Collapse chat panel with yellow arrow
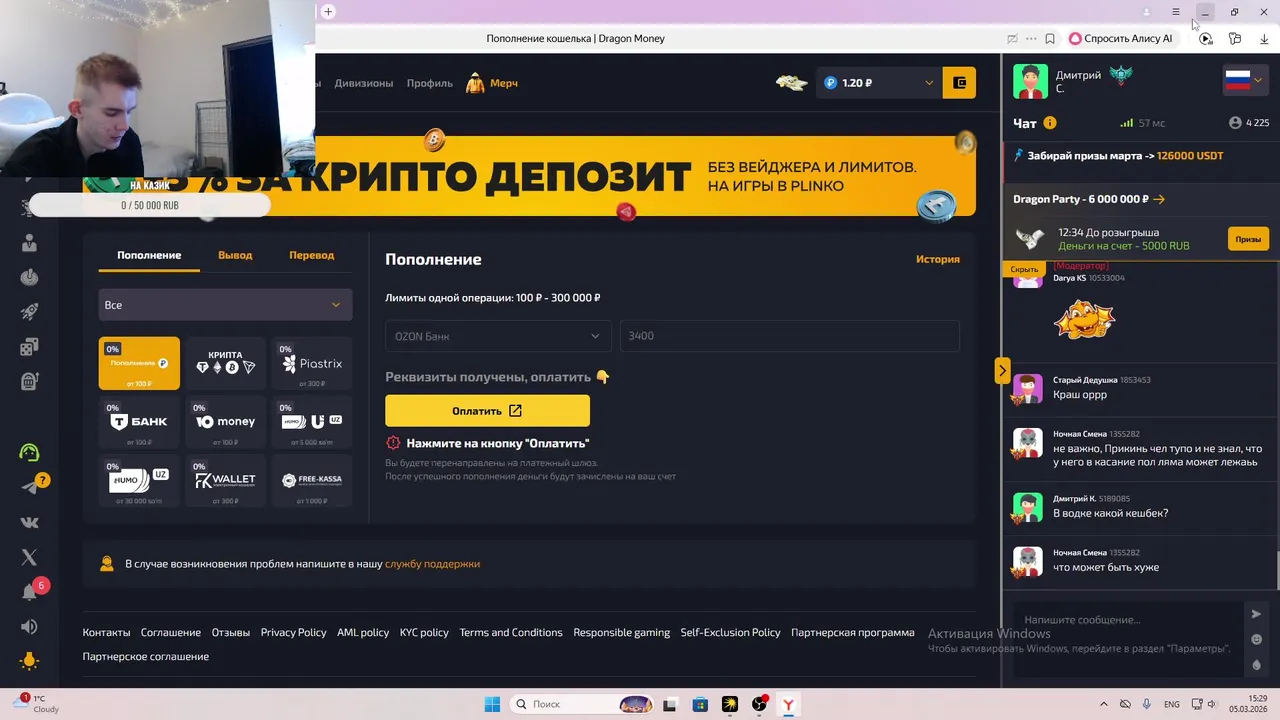 pos(1002,370)
